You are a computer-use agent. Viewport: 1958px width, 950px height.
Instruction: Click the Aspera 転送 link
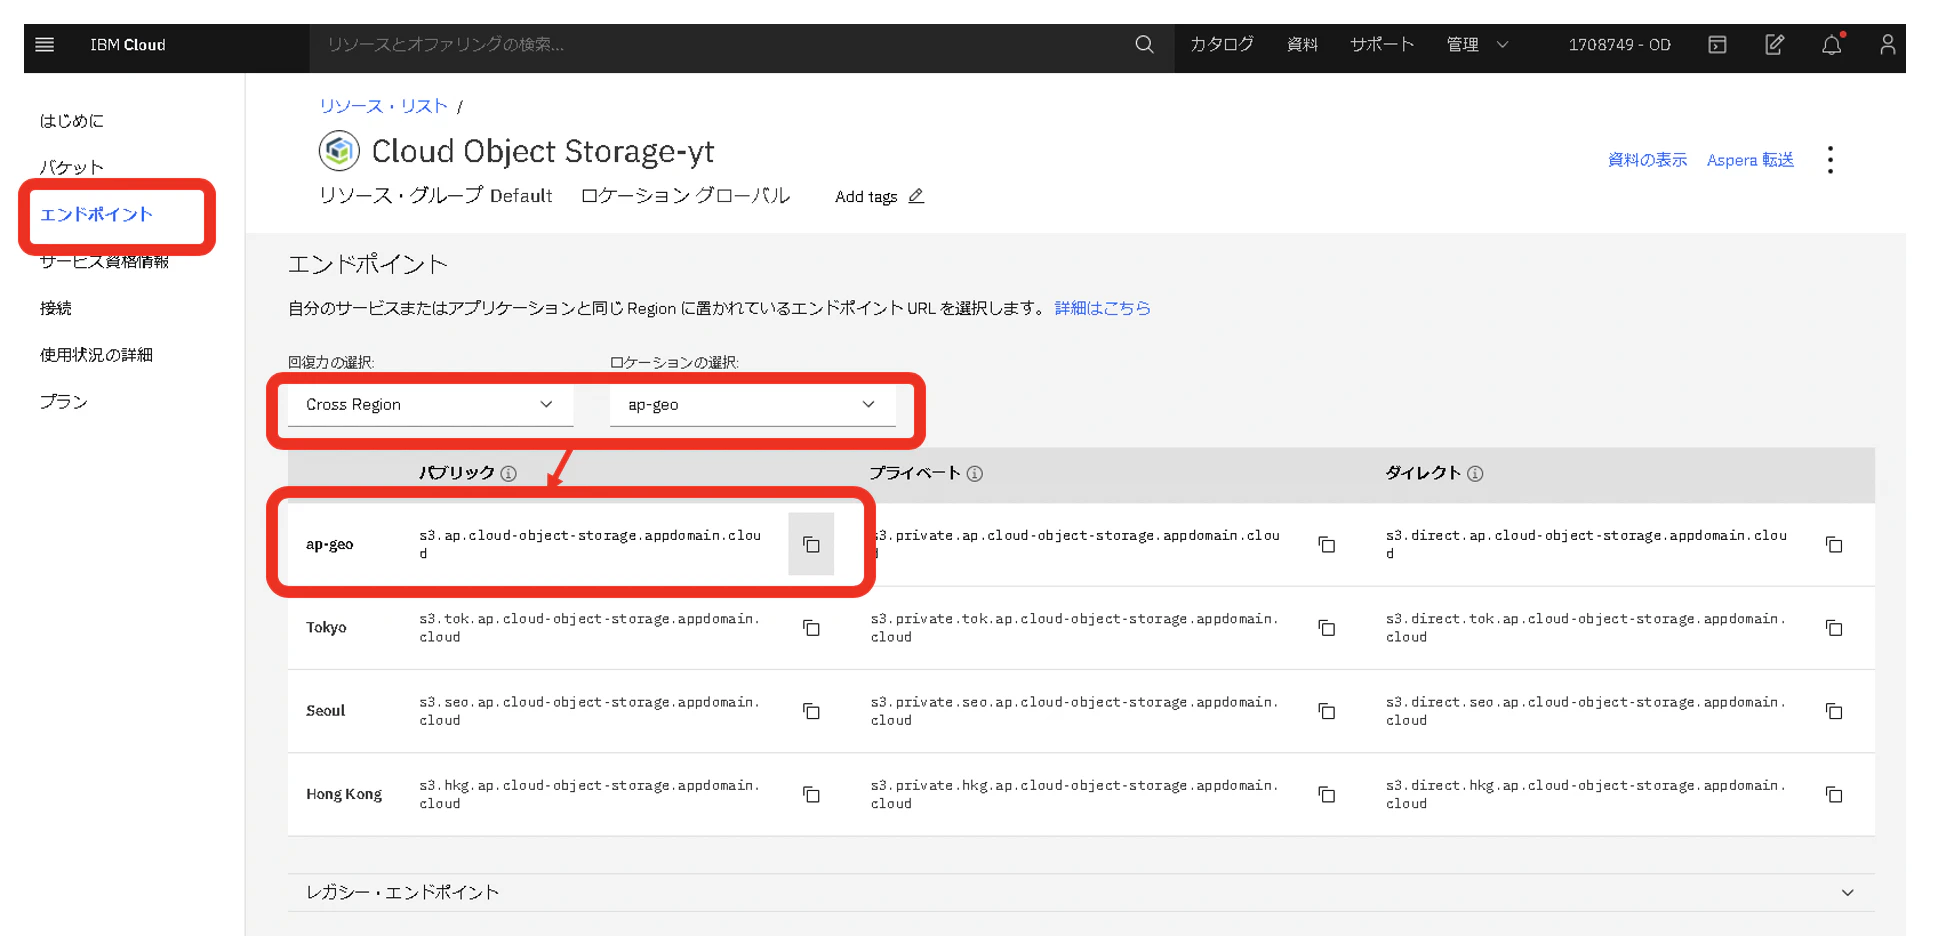[x=1750, y=160]
